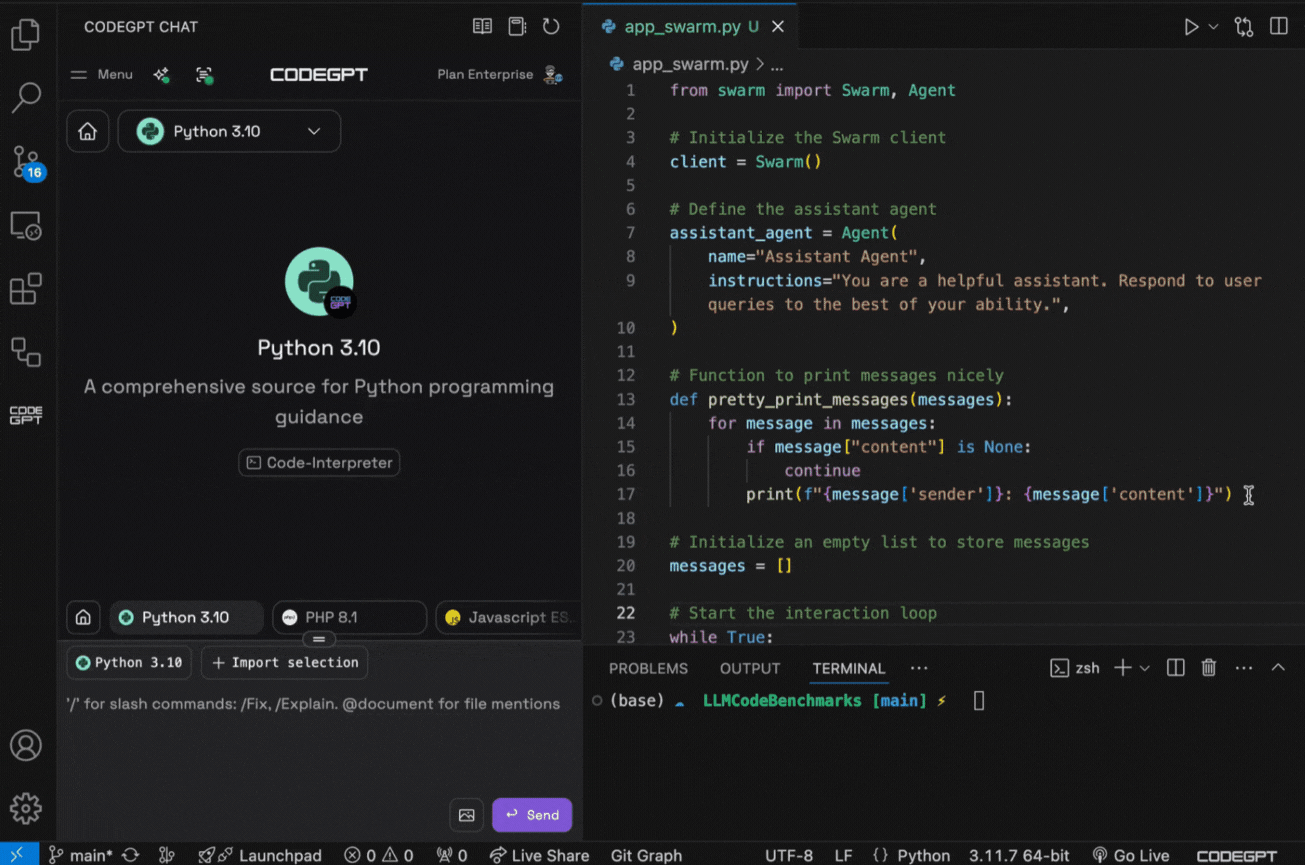The image size is (1305, 865).
Task: Show errors and warnings count
Action: tap(379, 855)
